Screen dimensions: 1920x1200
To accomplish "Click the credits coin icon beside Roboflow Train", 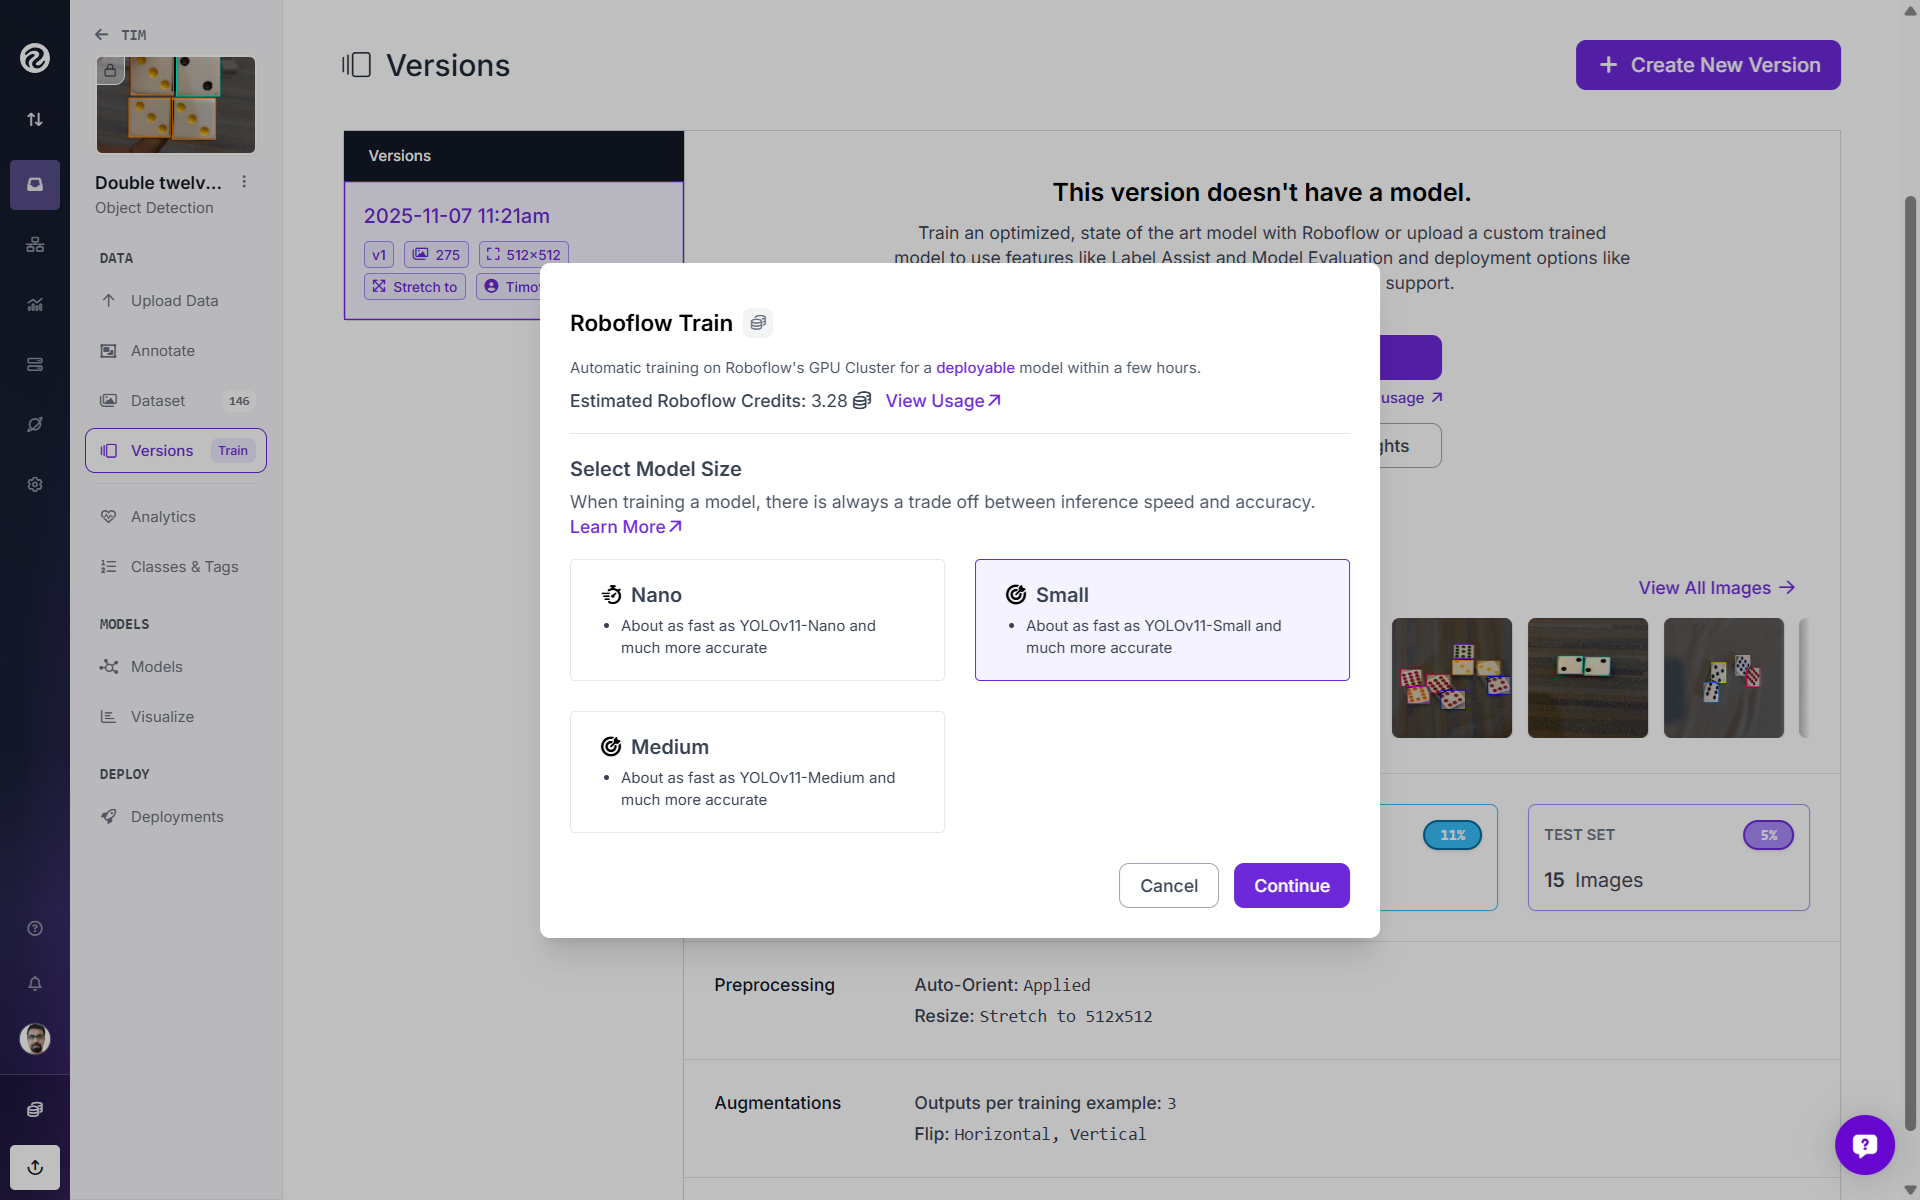I will 758,323.
